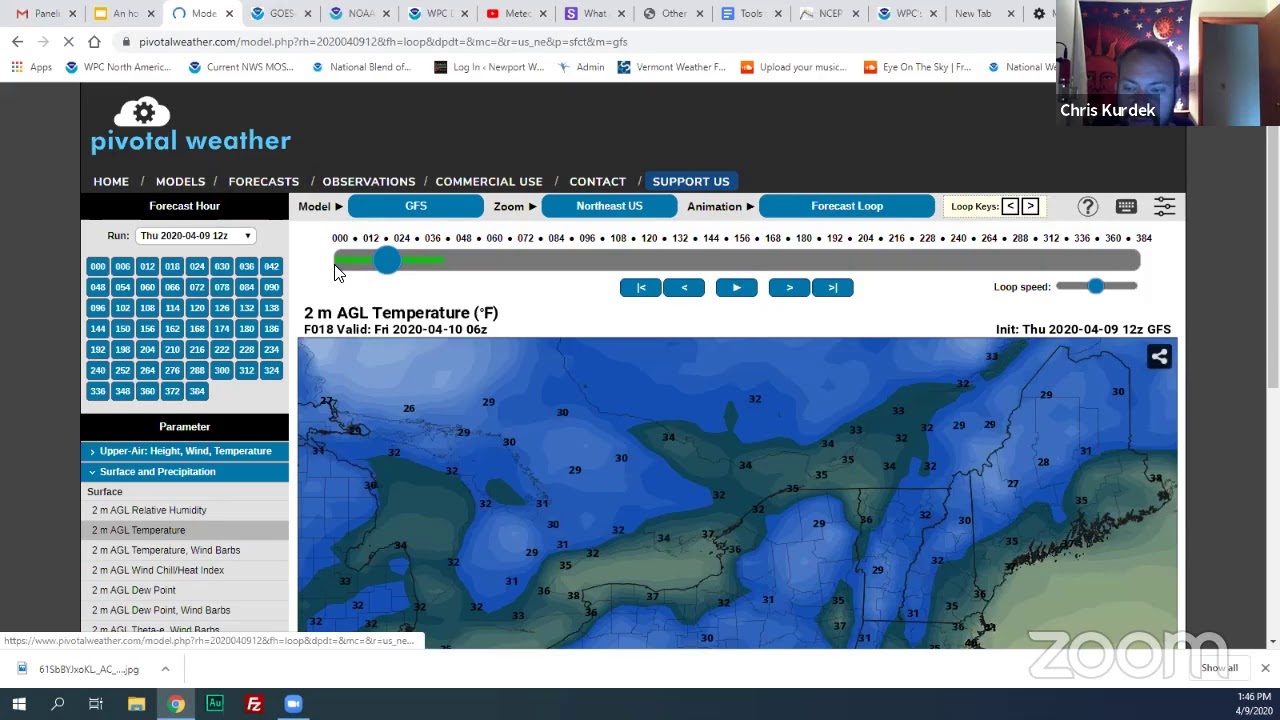
Task: Select 2 m AGL Wind Chill/Heat Index
Action: click(x=158, y=570)
